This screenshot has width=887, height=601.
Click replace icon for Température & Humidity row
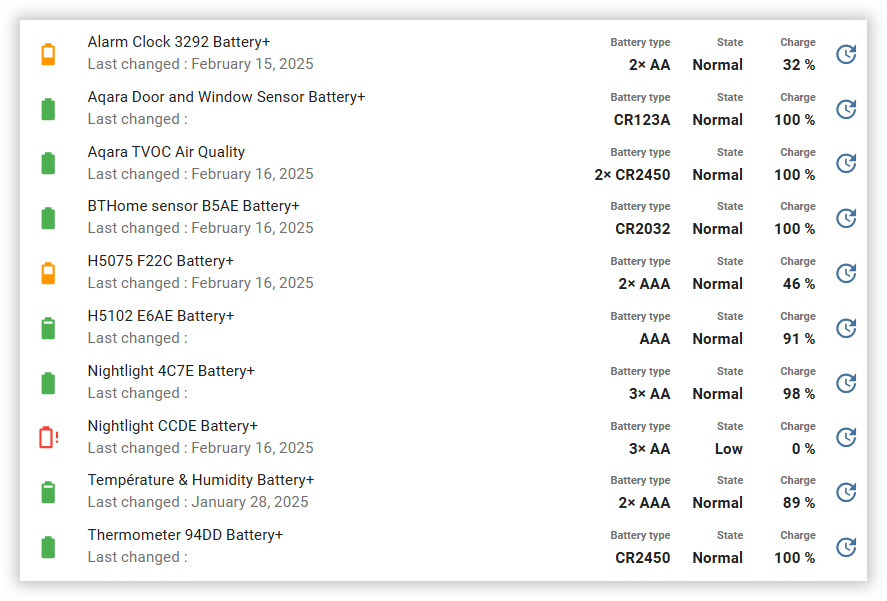(846, 492)
